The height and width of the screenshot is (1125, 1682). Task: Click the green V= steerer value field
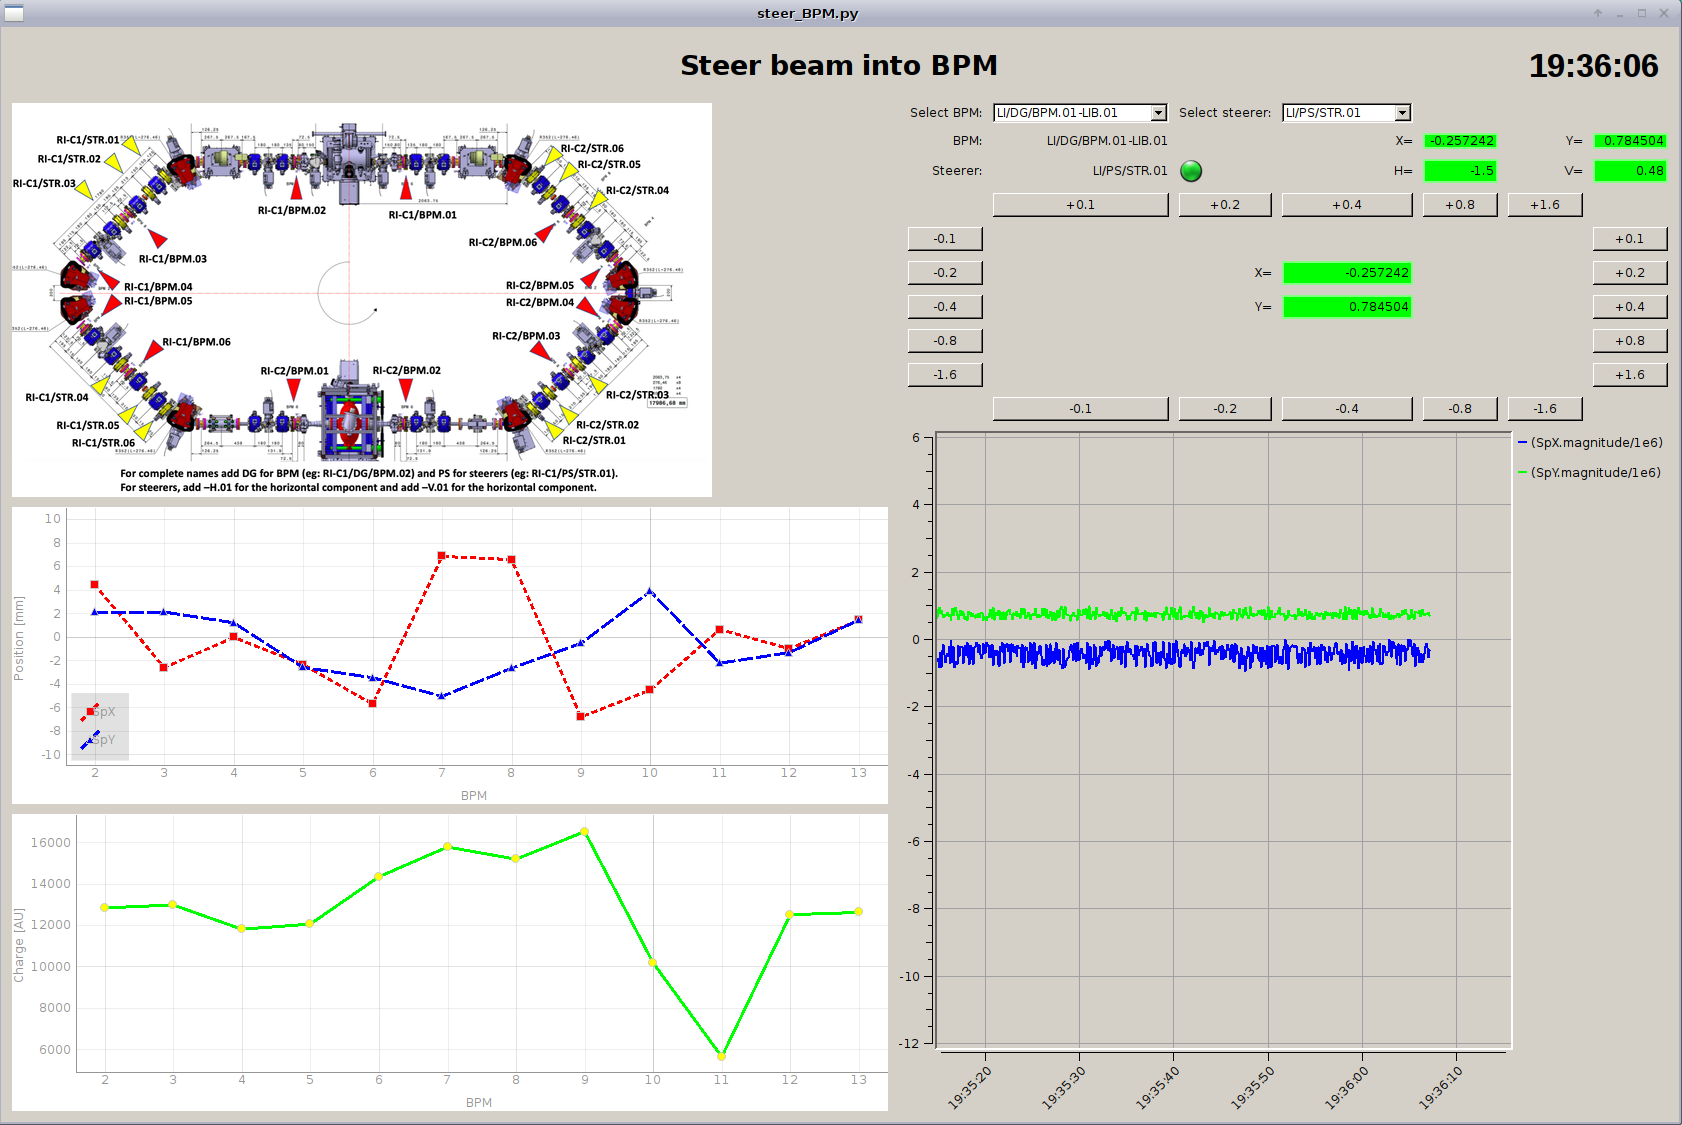click(x=1629, y=171)
